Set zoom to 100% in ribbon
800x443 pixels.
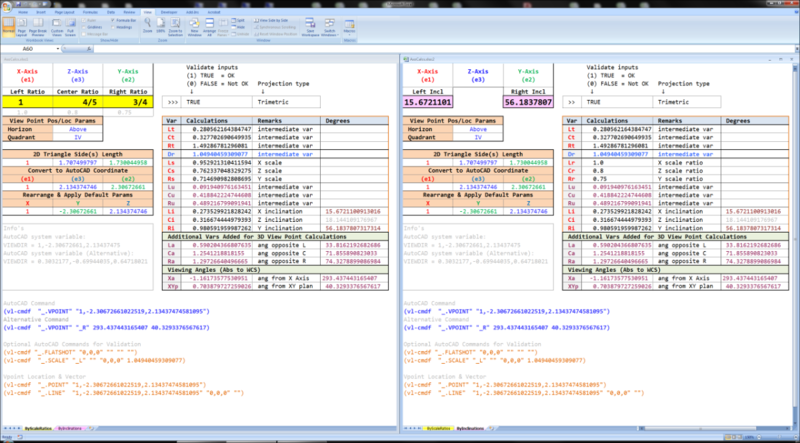(x=162, y=26)
